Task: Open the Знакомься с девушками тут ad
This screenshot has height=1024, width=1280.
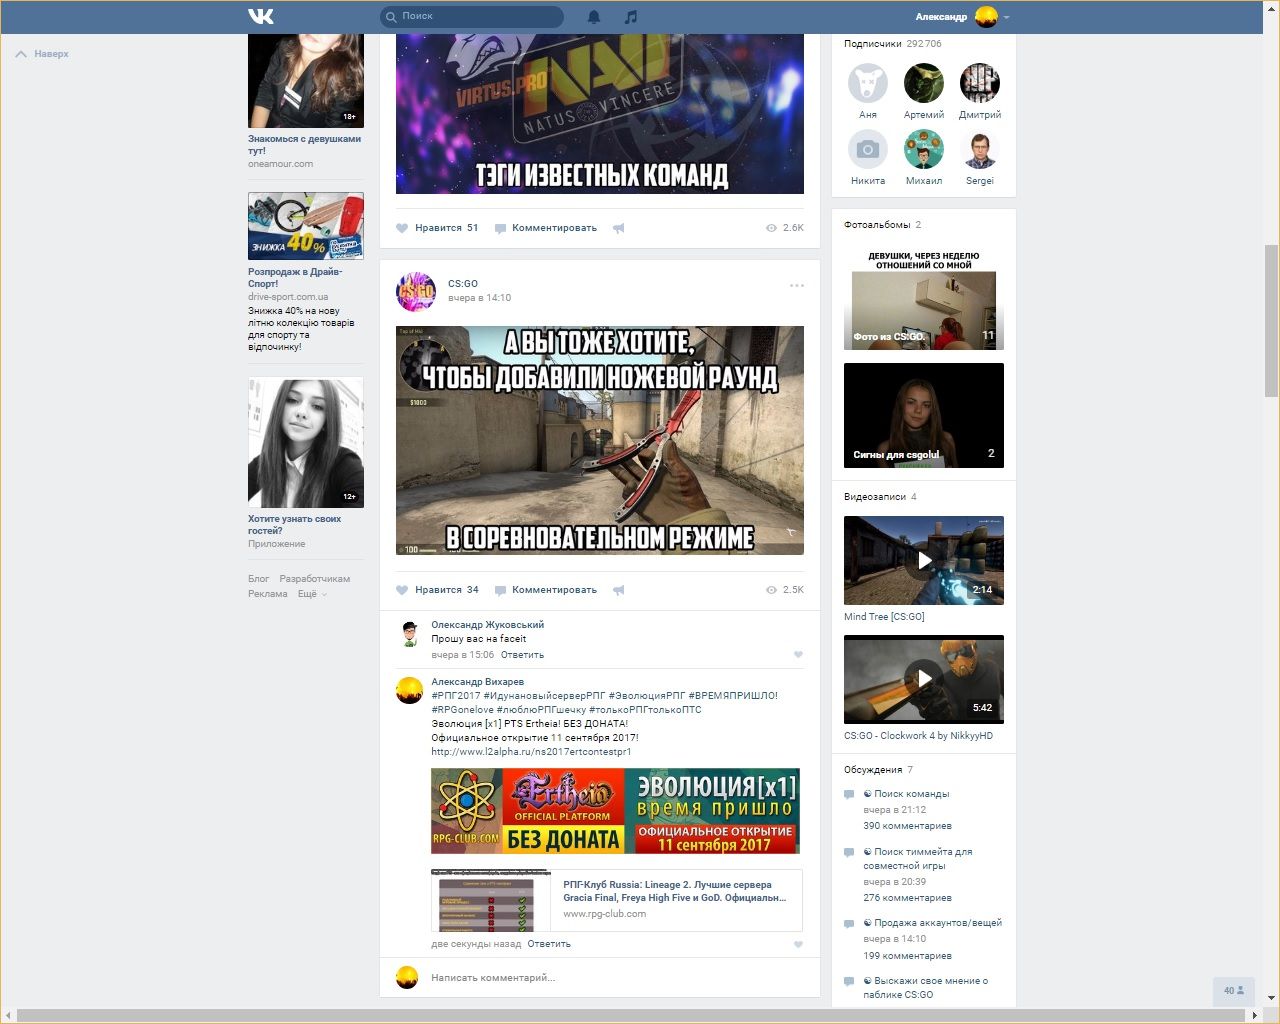Action: coord(305,145)
